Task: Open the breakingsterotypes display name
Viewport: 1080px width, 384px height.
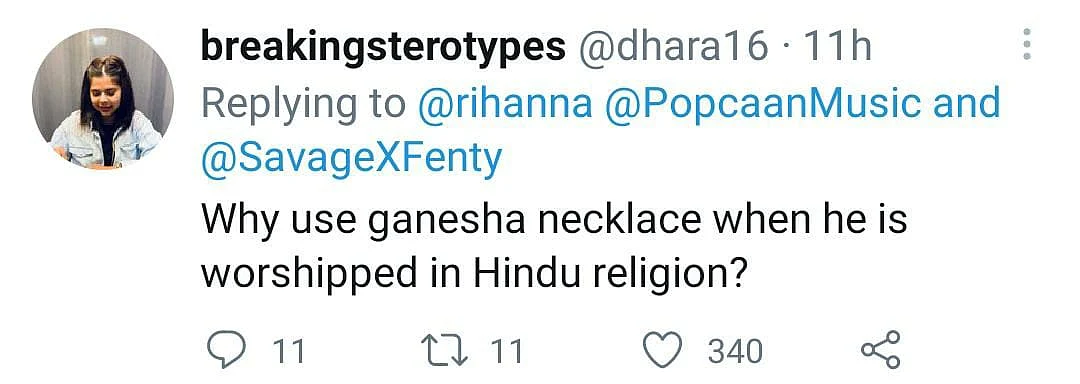Action: tap(383, 48)
